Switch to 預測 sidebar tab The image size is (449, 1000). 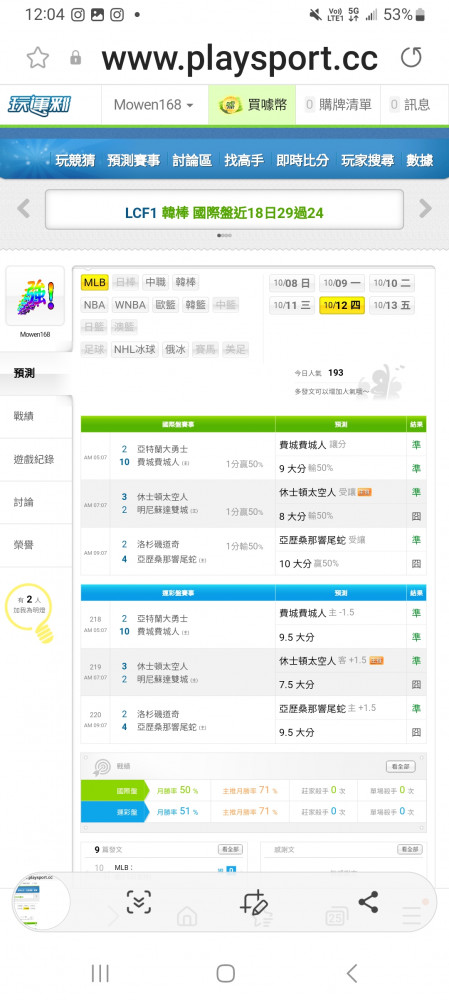tap(36, 373)
